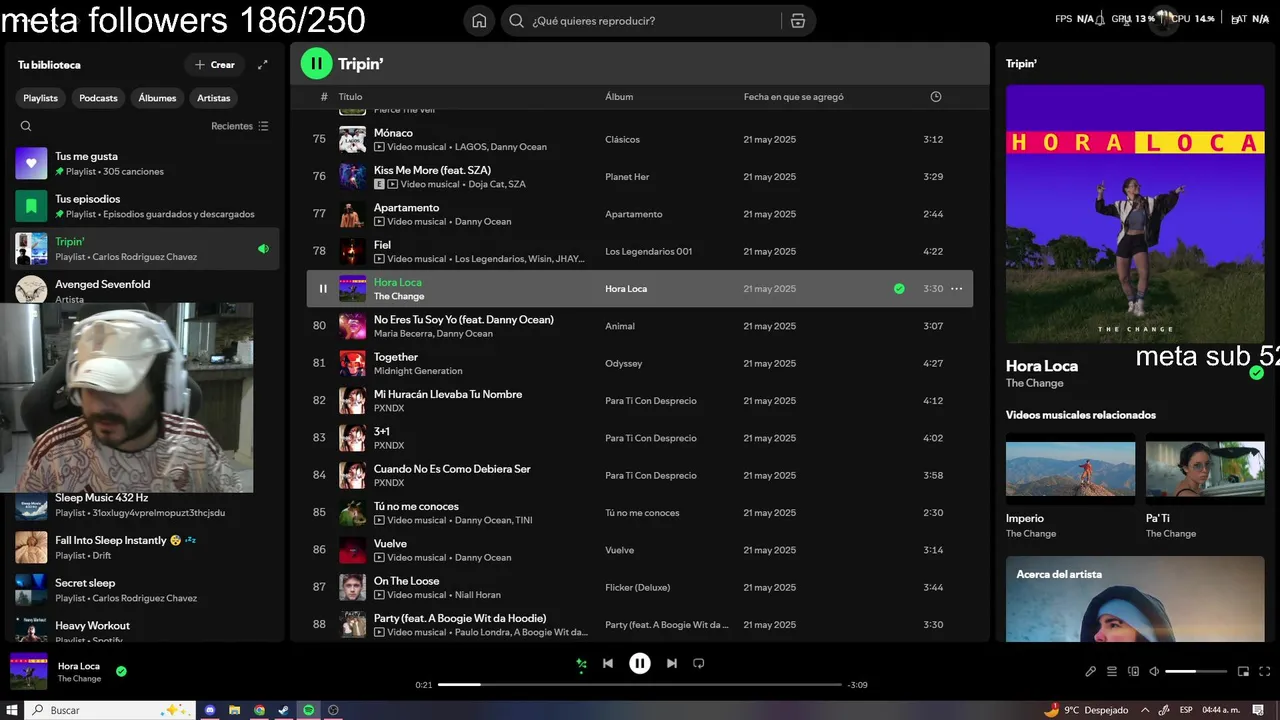This screenshot has width=1280, height=720.
Task: Go to Spotify home via house icon
Action: tap(479, 21)
